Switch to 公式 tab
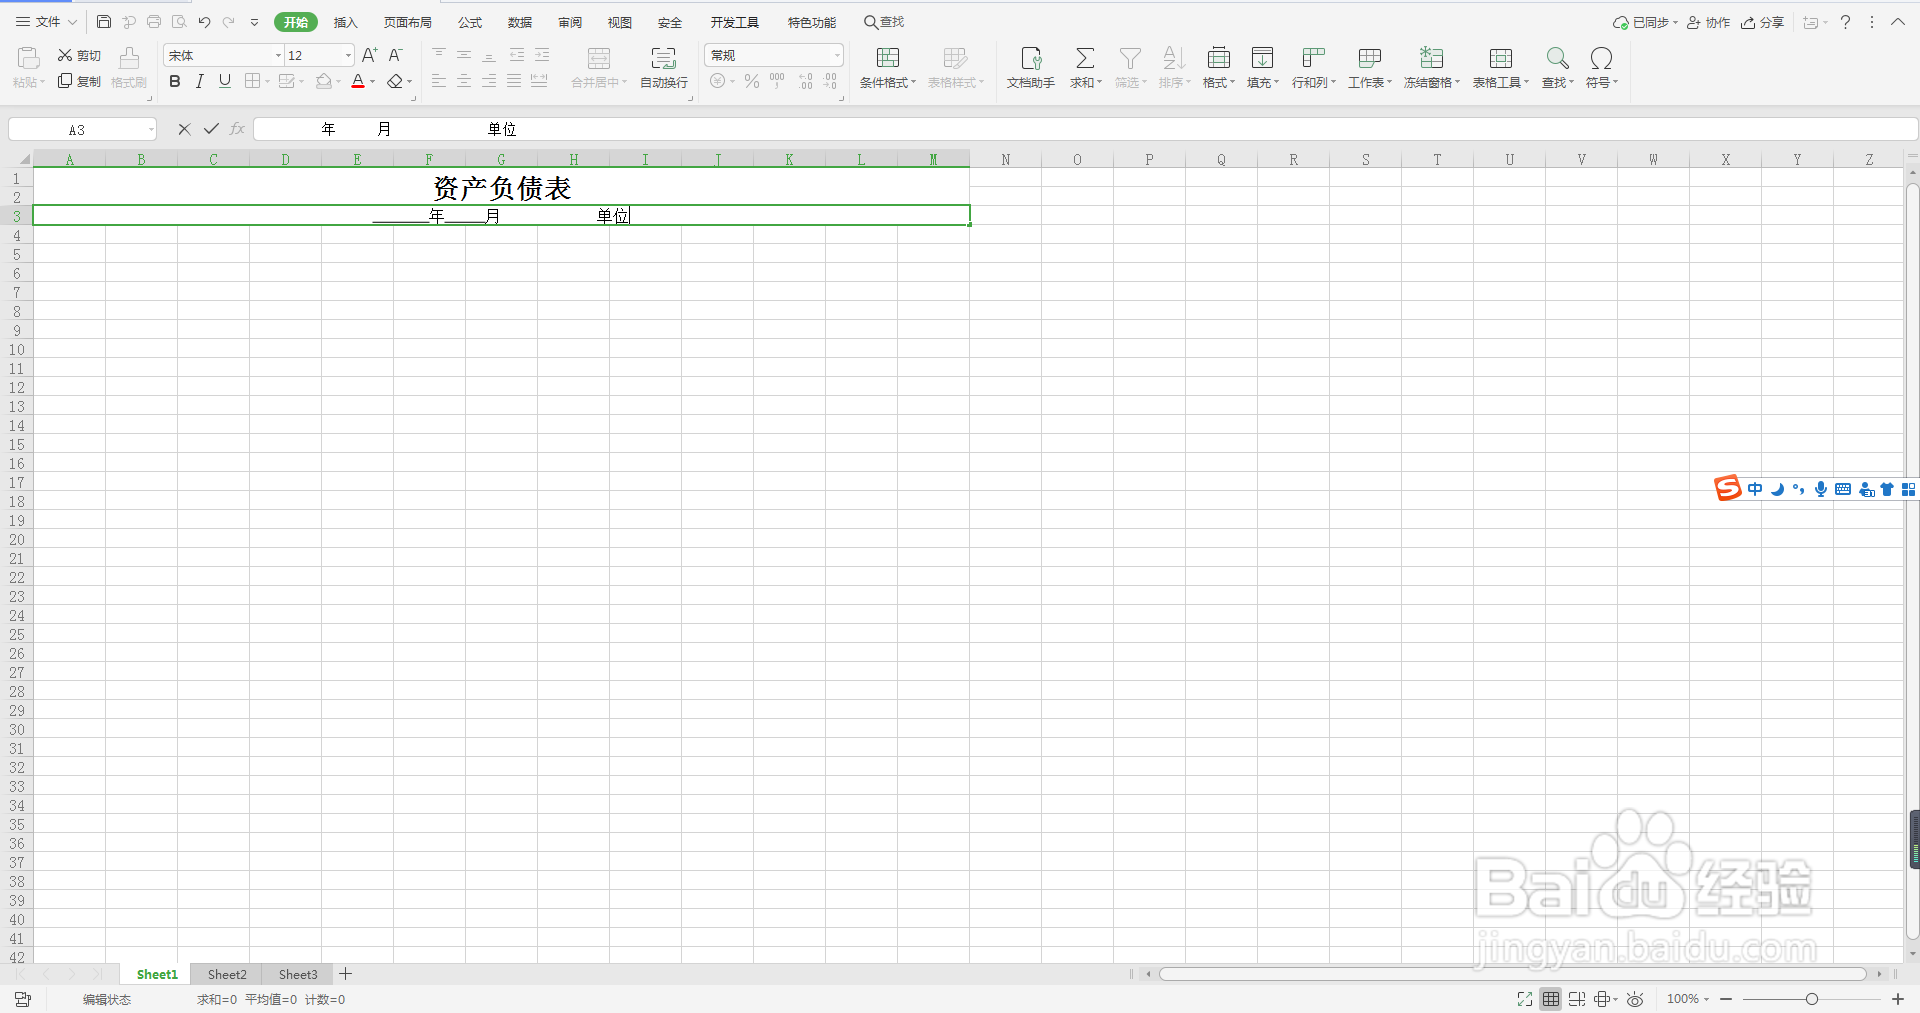The width and height of the screenshot is (1920, 1013). [470, 22]
